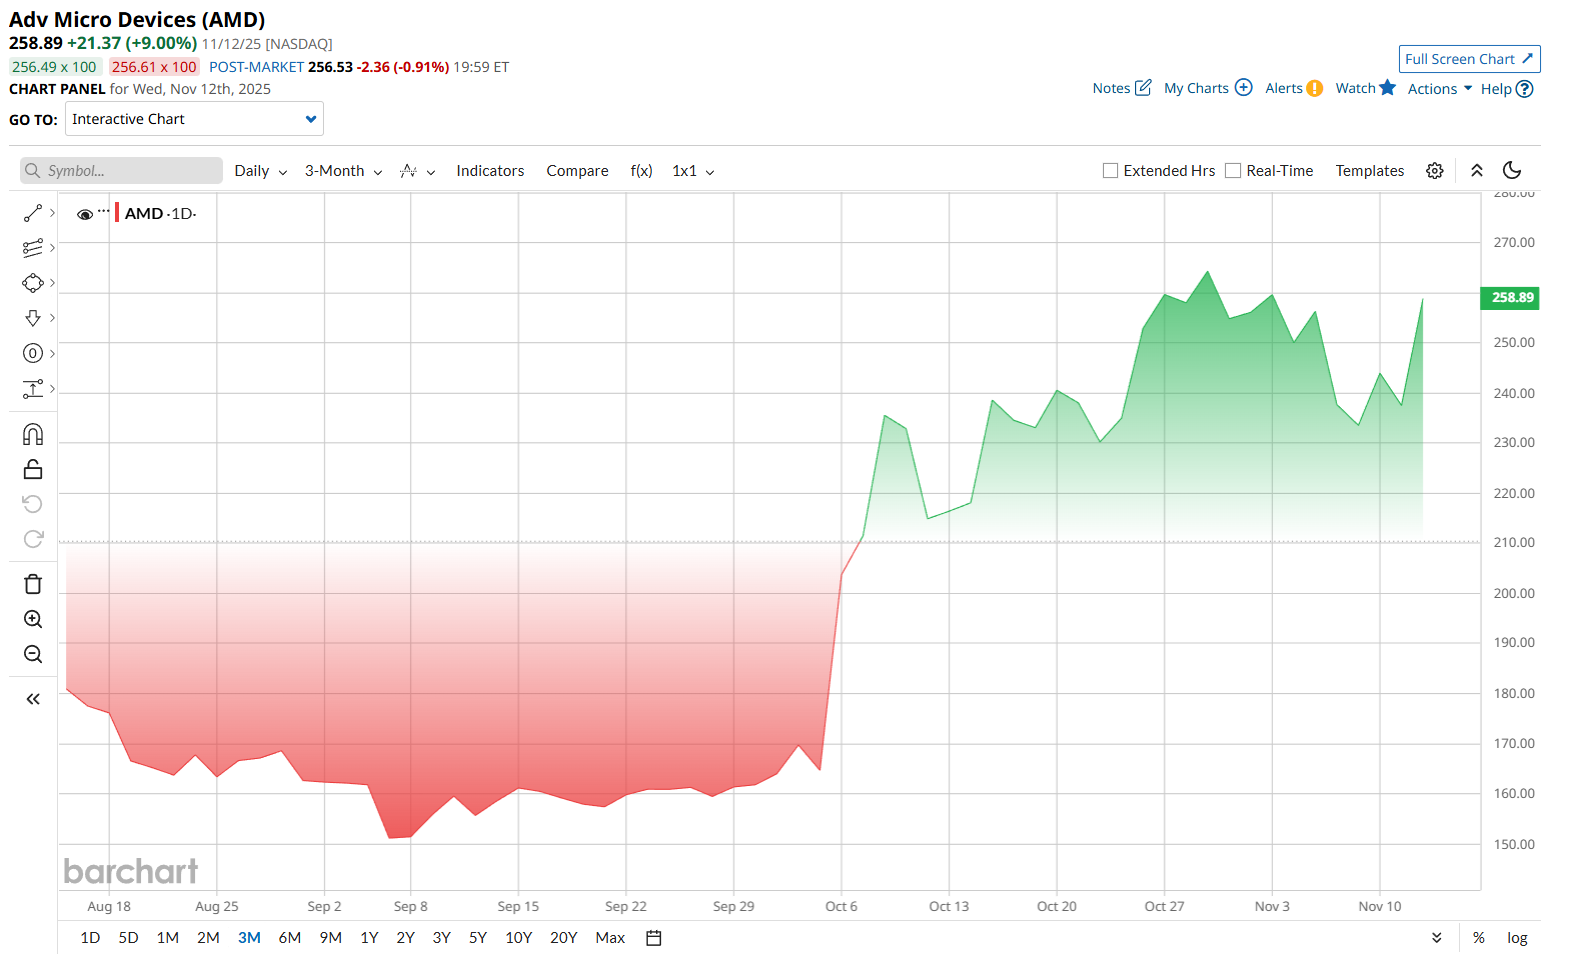
Task: Delete drawings with the trash icon
Action: coord(33,584)
